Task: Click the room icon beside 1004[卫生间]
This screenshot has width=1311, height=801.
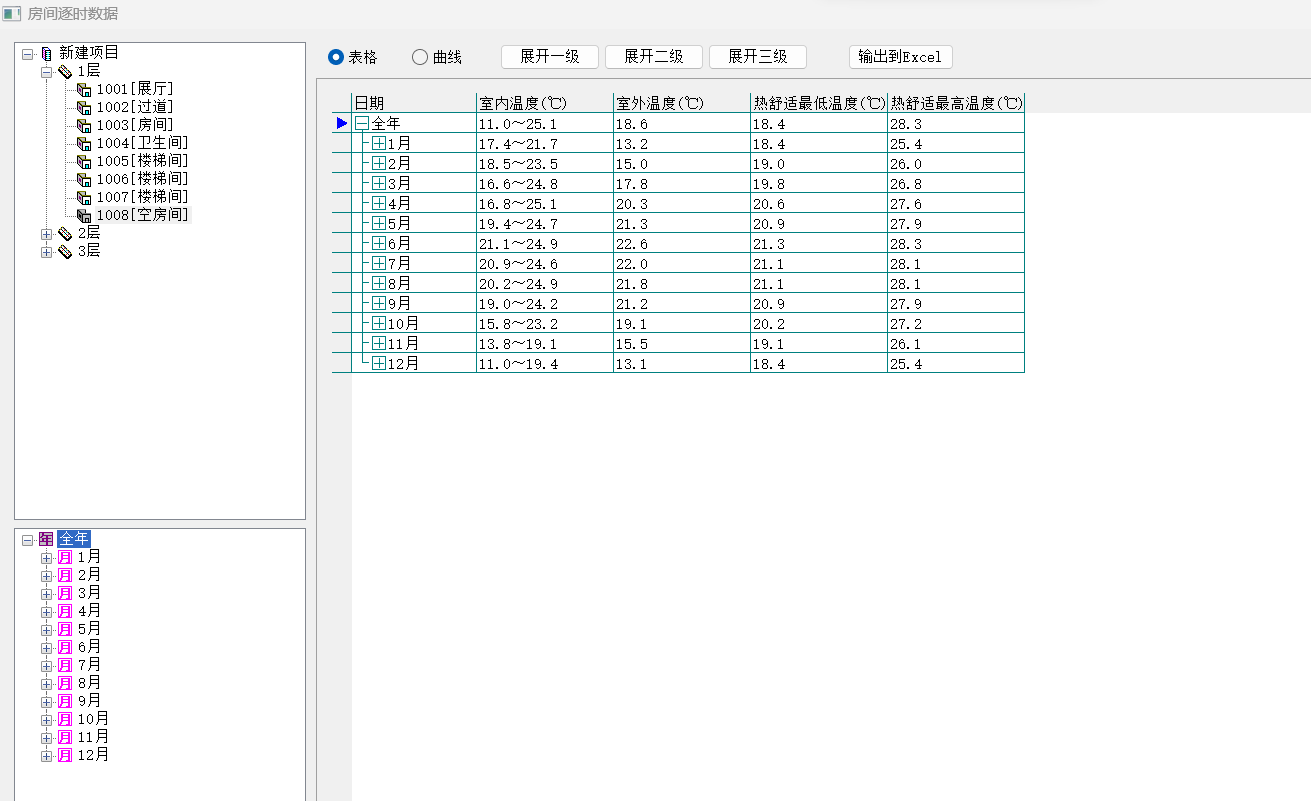Action: 84,143
